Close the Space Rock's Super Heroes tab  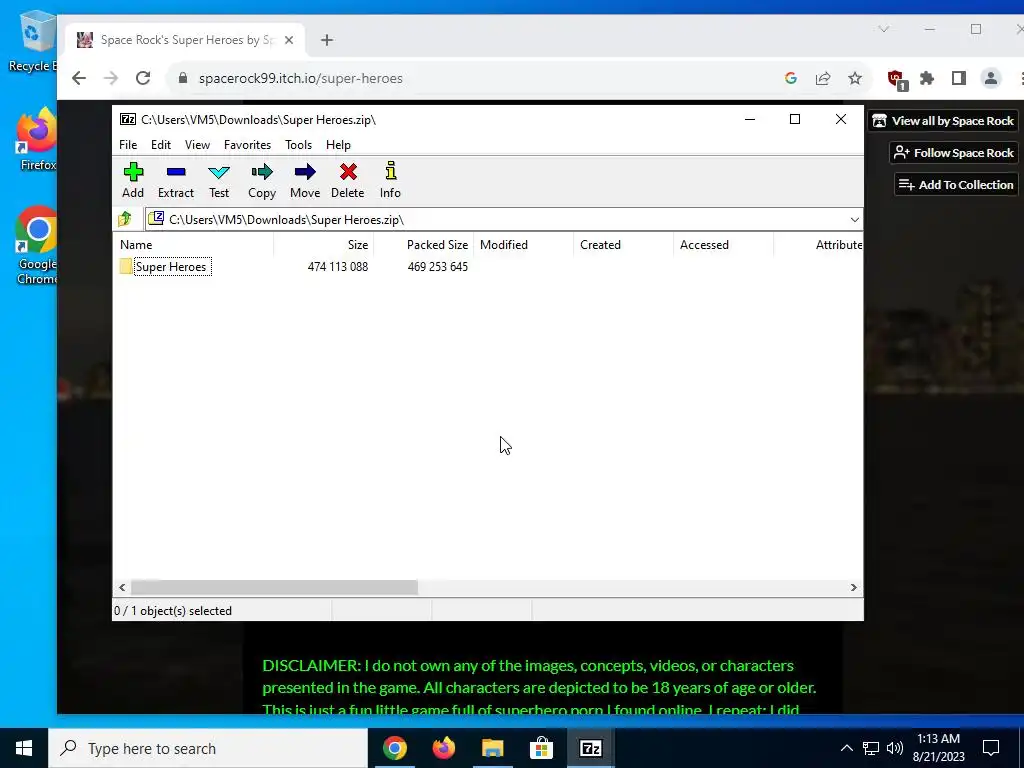click(289, 40)
